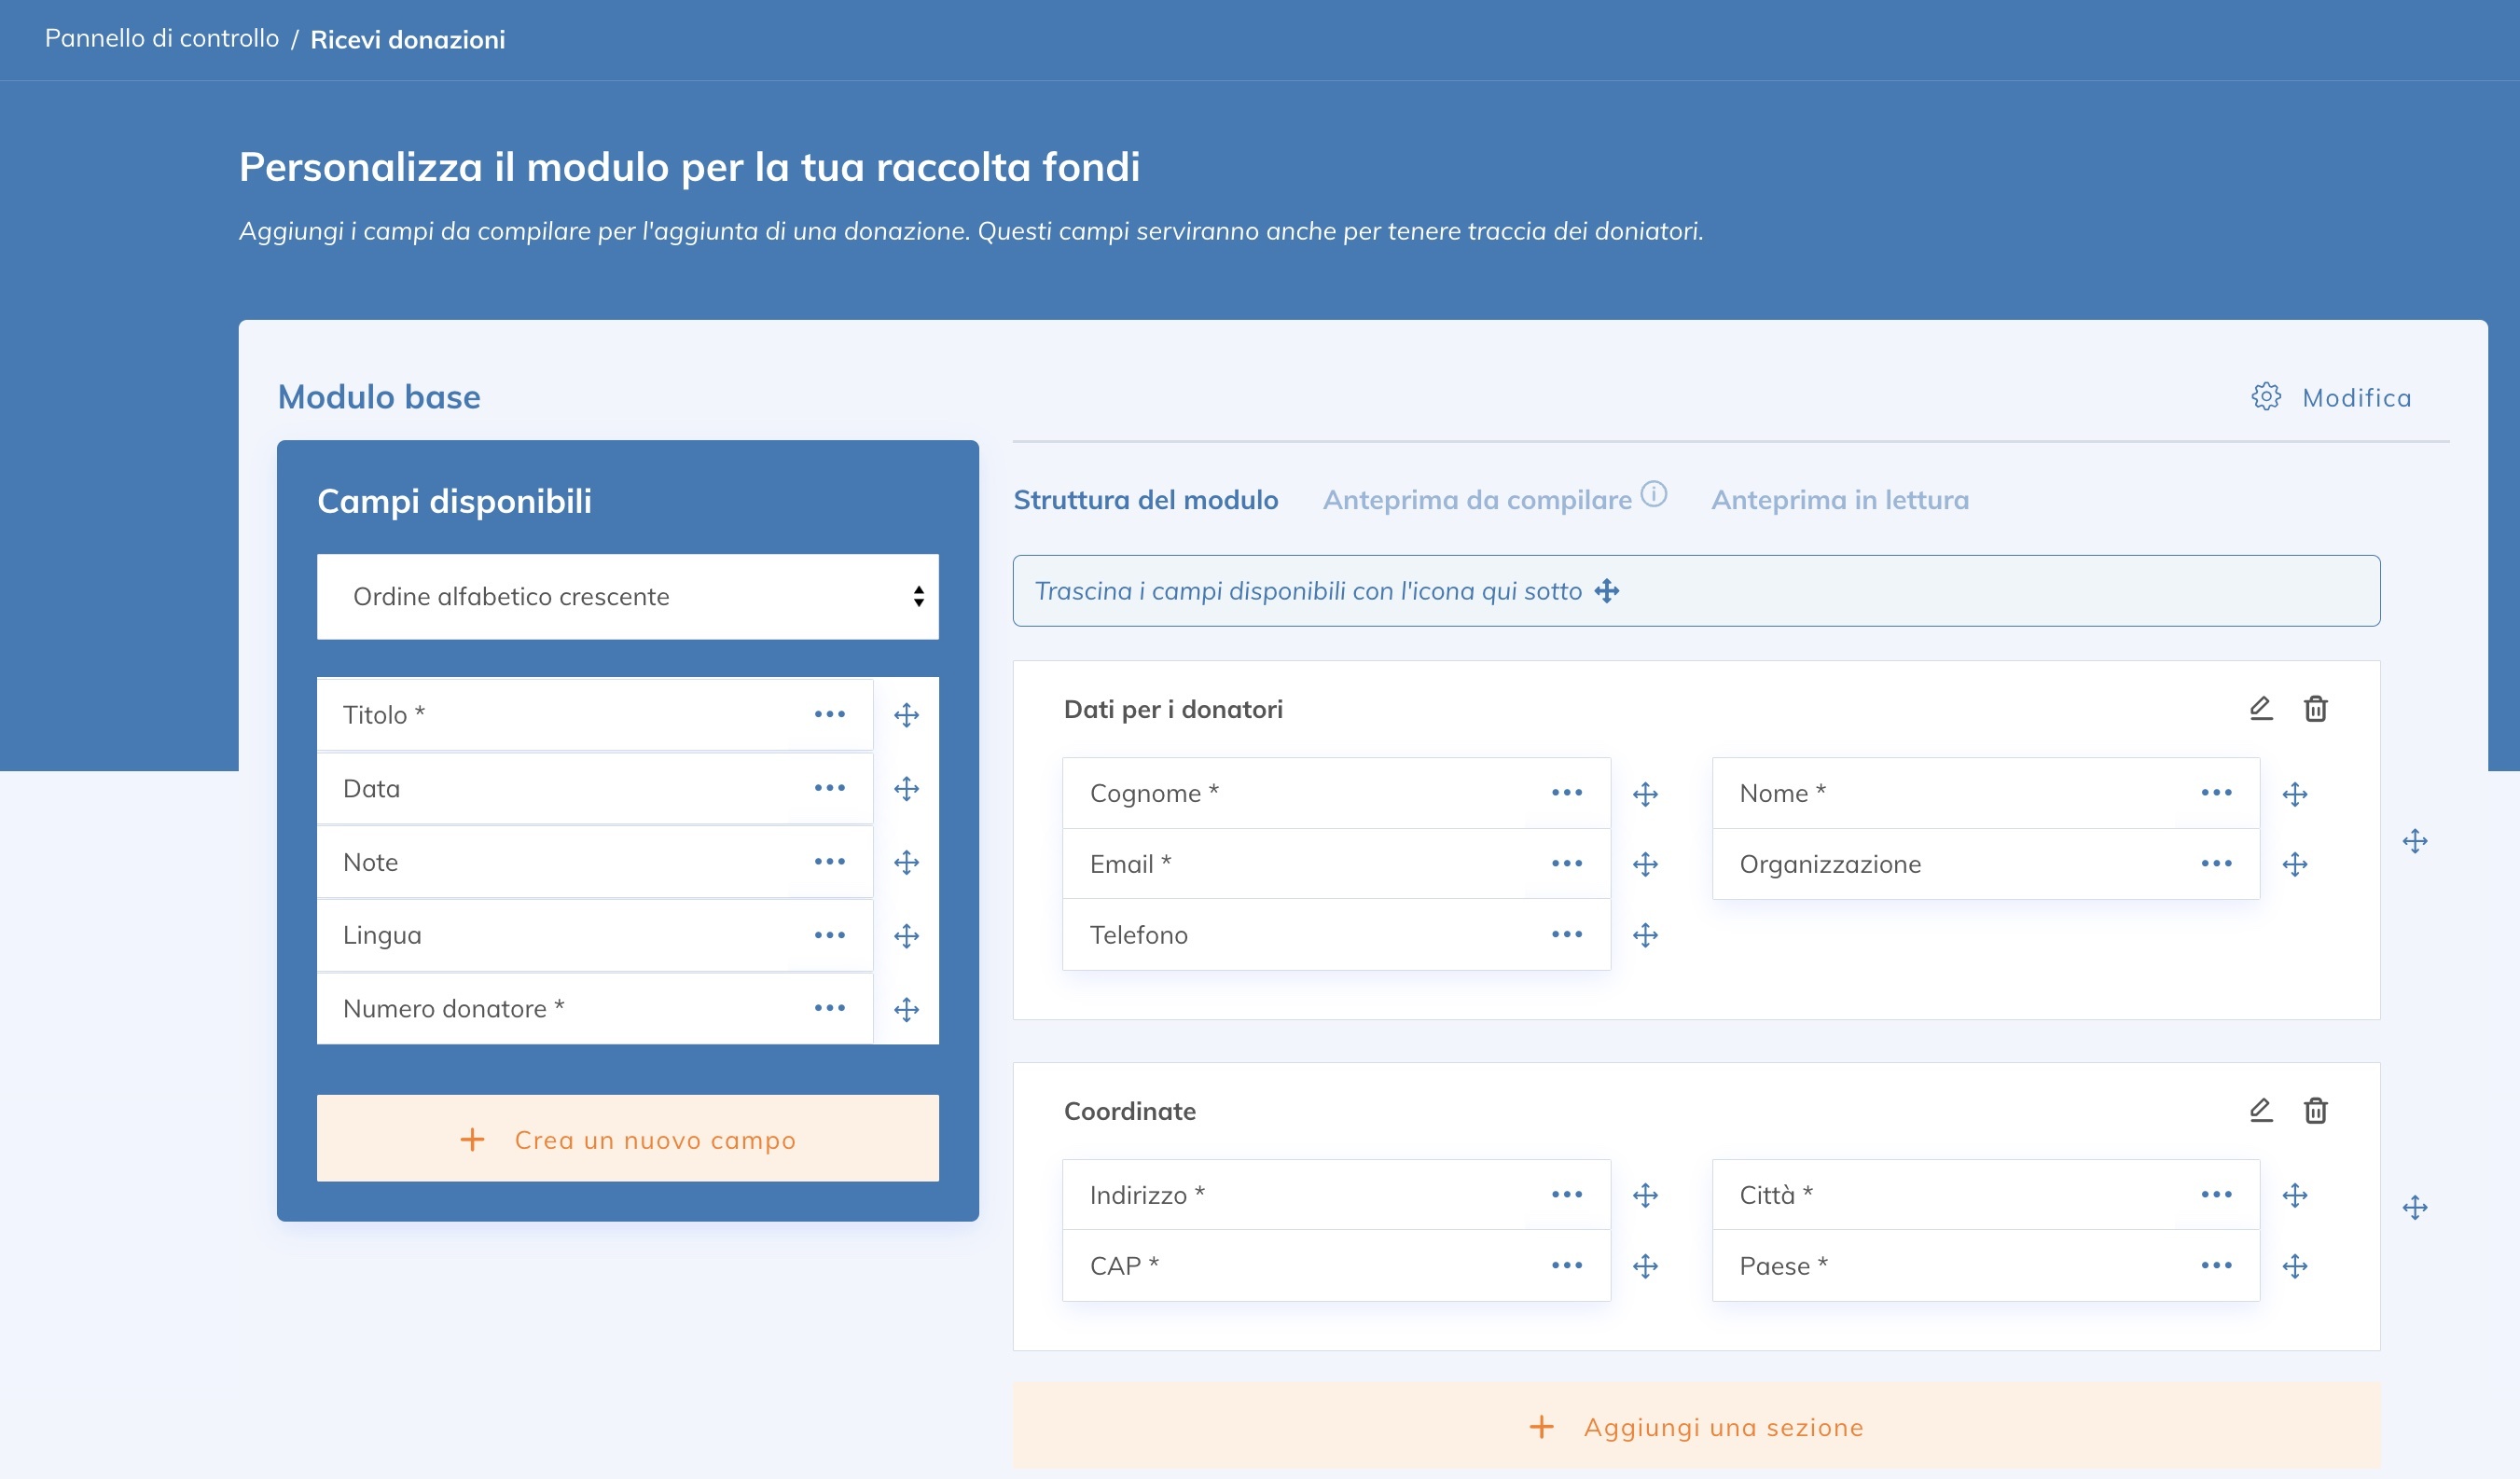
Task: Click Crea un nuovo campo button
Action: (627, 1139)
